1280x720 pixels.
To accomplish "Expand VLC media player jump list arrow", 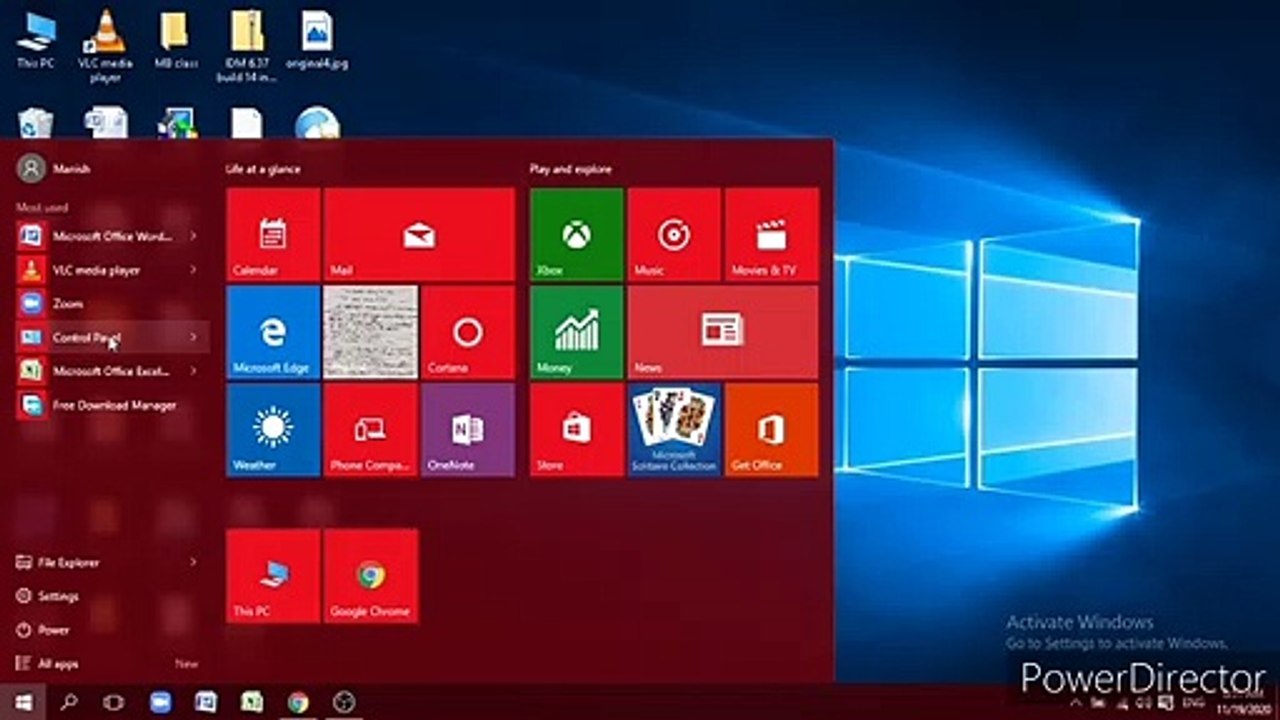I will (x=193, y=270).
